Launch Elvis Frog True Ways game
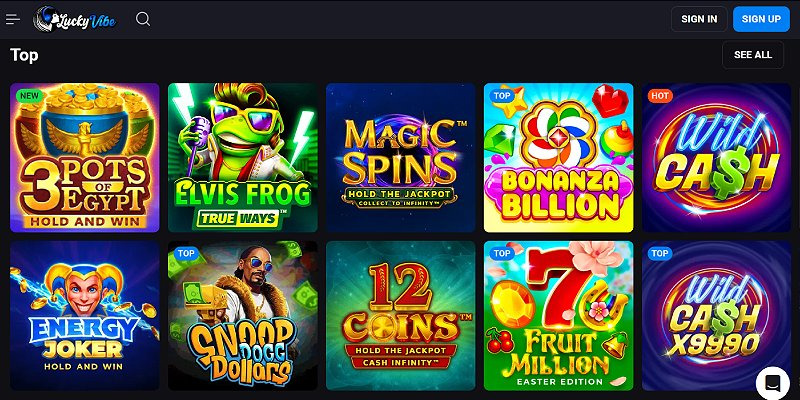This screenshot has width=800, height=400. [x=243, y=158]
